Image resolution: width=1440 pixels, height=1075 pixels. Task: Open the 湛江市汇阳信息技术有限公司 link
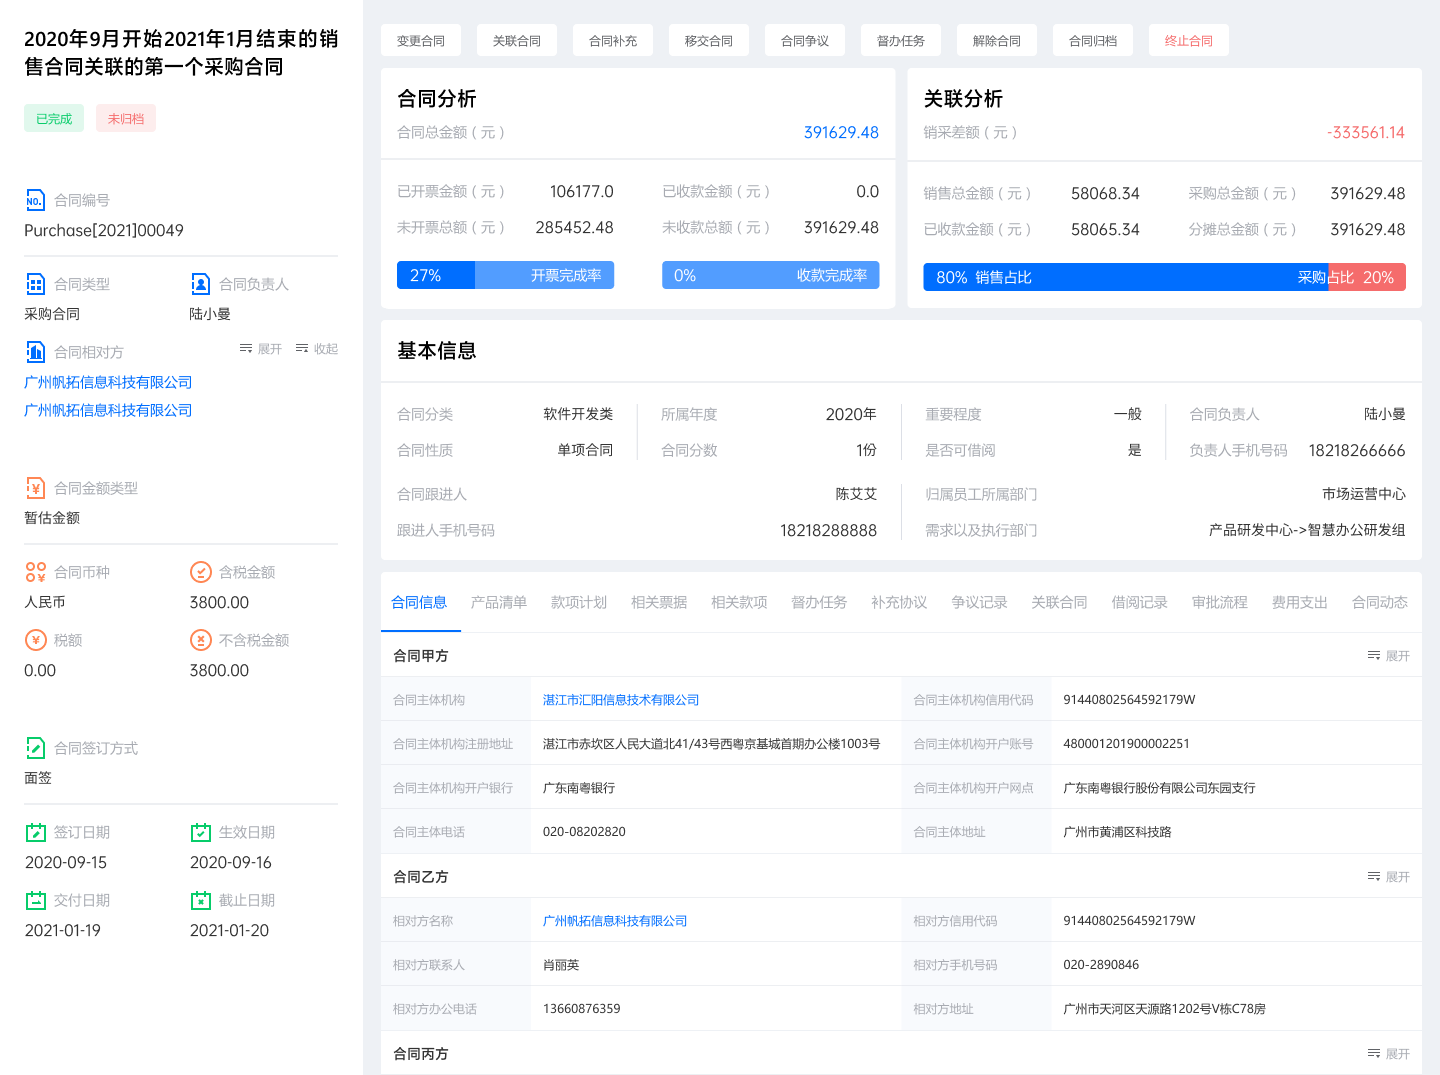[620, 700]
